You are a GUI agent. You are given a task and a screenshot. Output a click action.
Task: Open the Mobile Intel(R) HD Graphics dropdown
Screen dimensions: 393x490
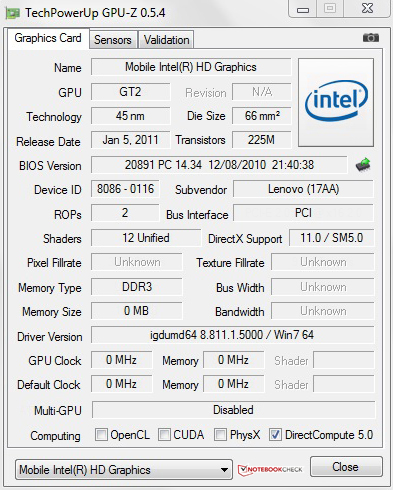coord(124,470)
